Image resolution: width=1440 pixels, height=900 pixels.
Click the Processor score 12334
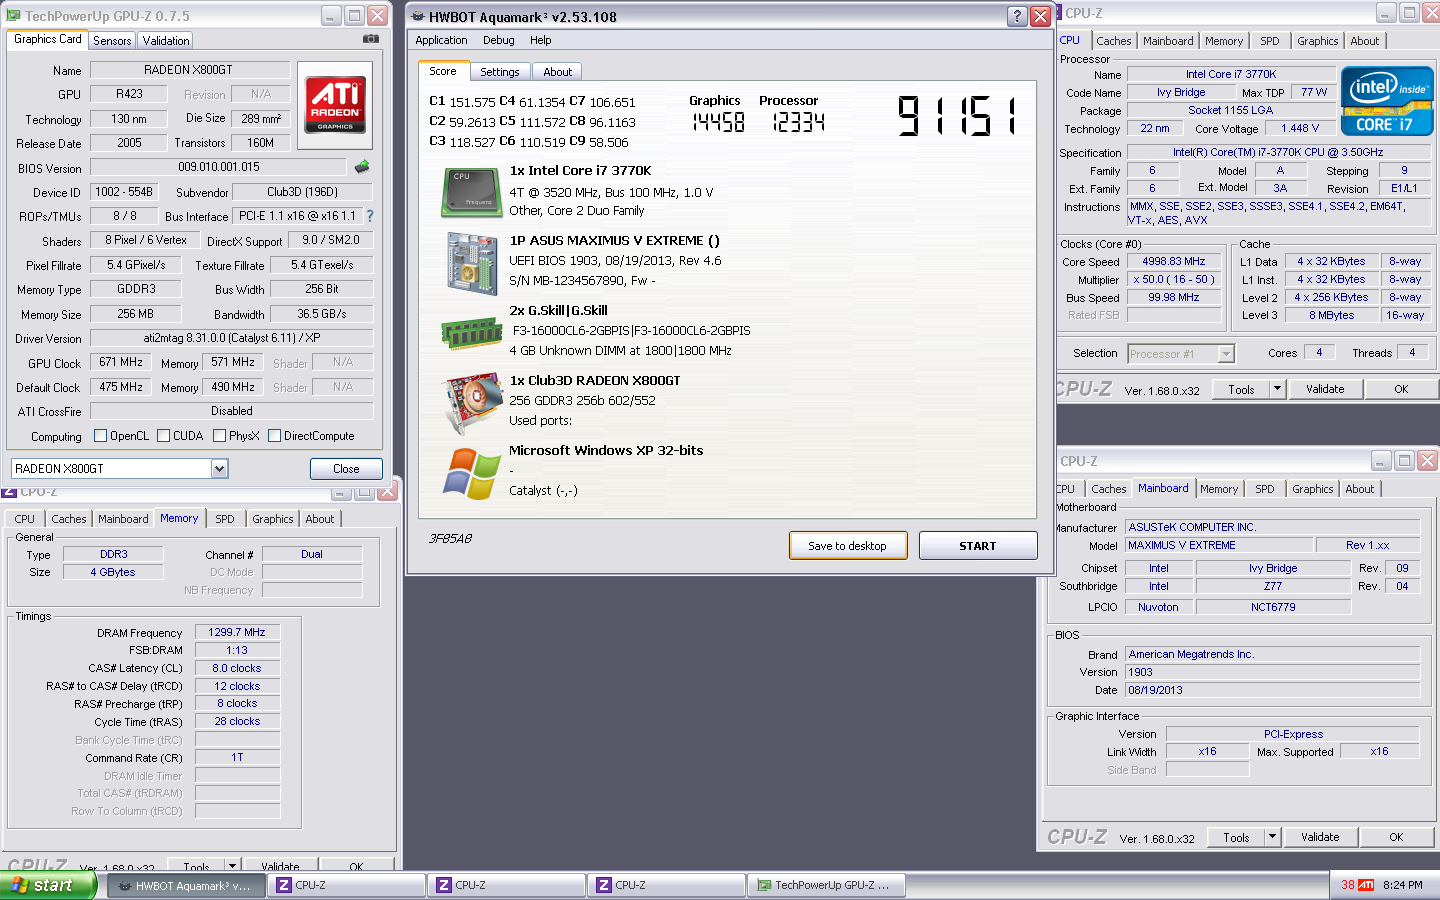(798, 122)
